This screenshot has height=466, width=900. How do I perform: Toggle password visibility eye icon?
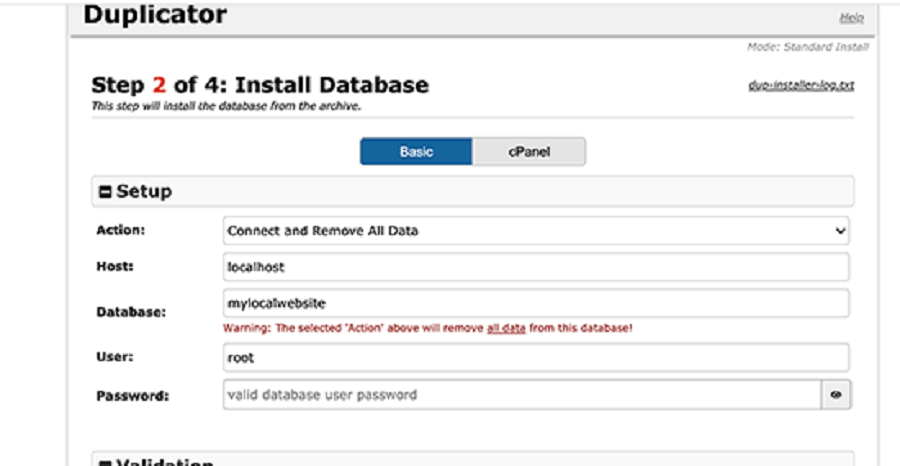(836, 395)
